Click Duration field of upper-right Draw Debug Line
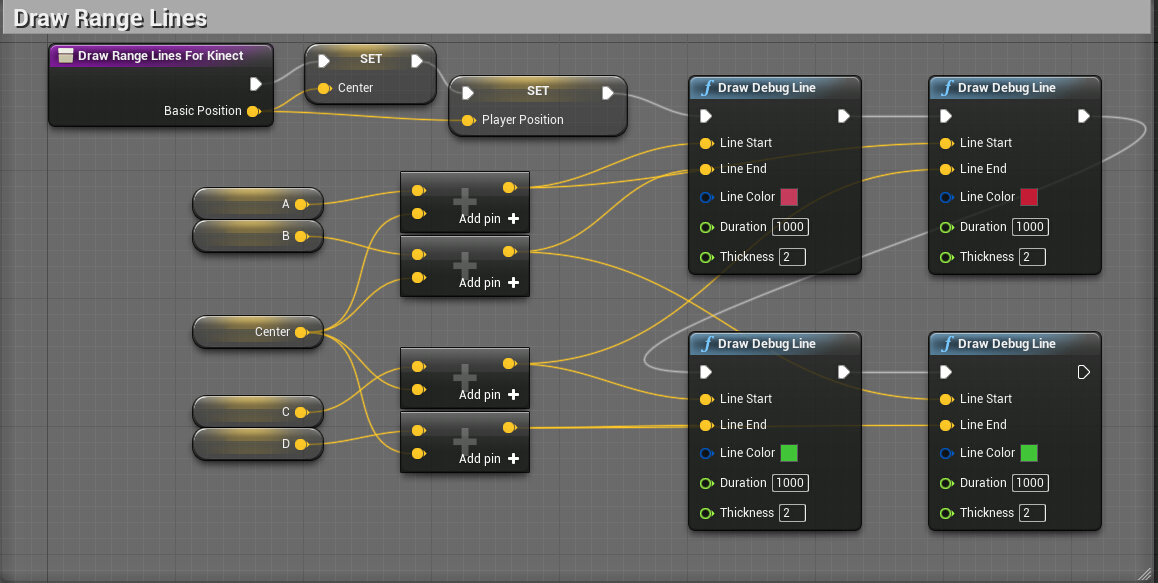Image resolution: width=1158 pixels, height=583 pixels. (1030, 227)
